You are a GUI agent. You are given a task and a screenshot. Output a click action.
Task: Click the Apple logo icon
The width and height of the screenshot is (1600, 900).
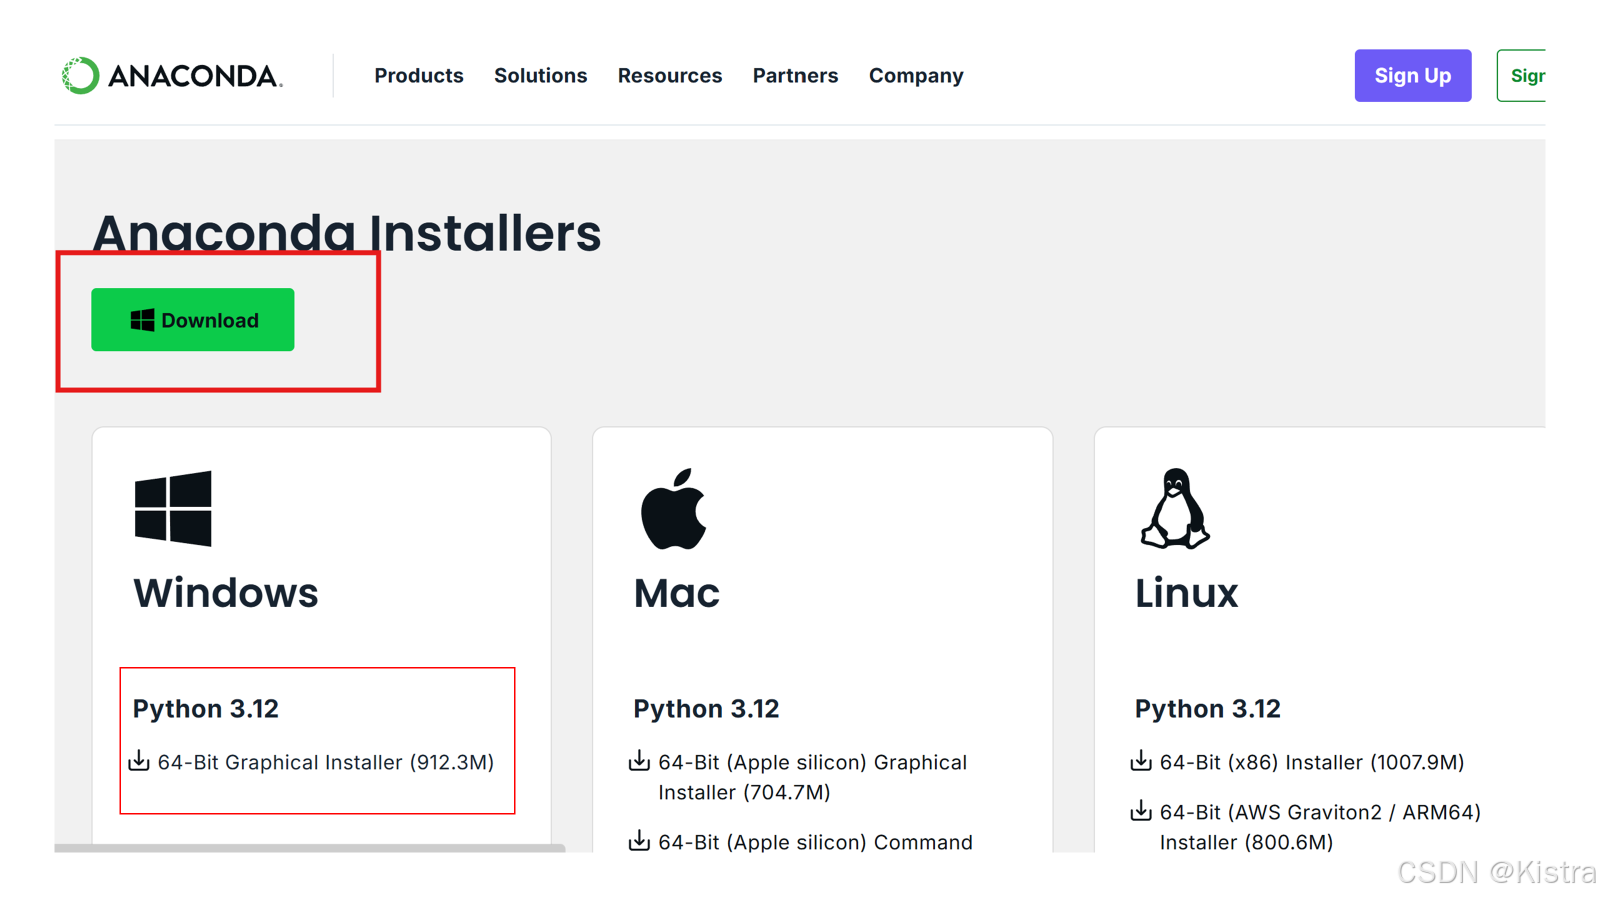pos(673,509)
